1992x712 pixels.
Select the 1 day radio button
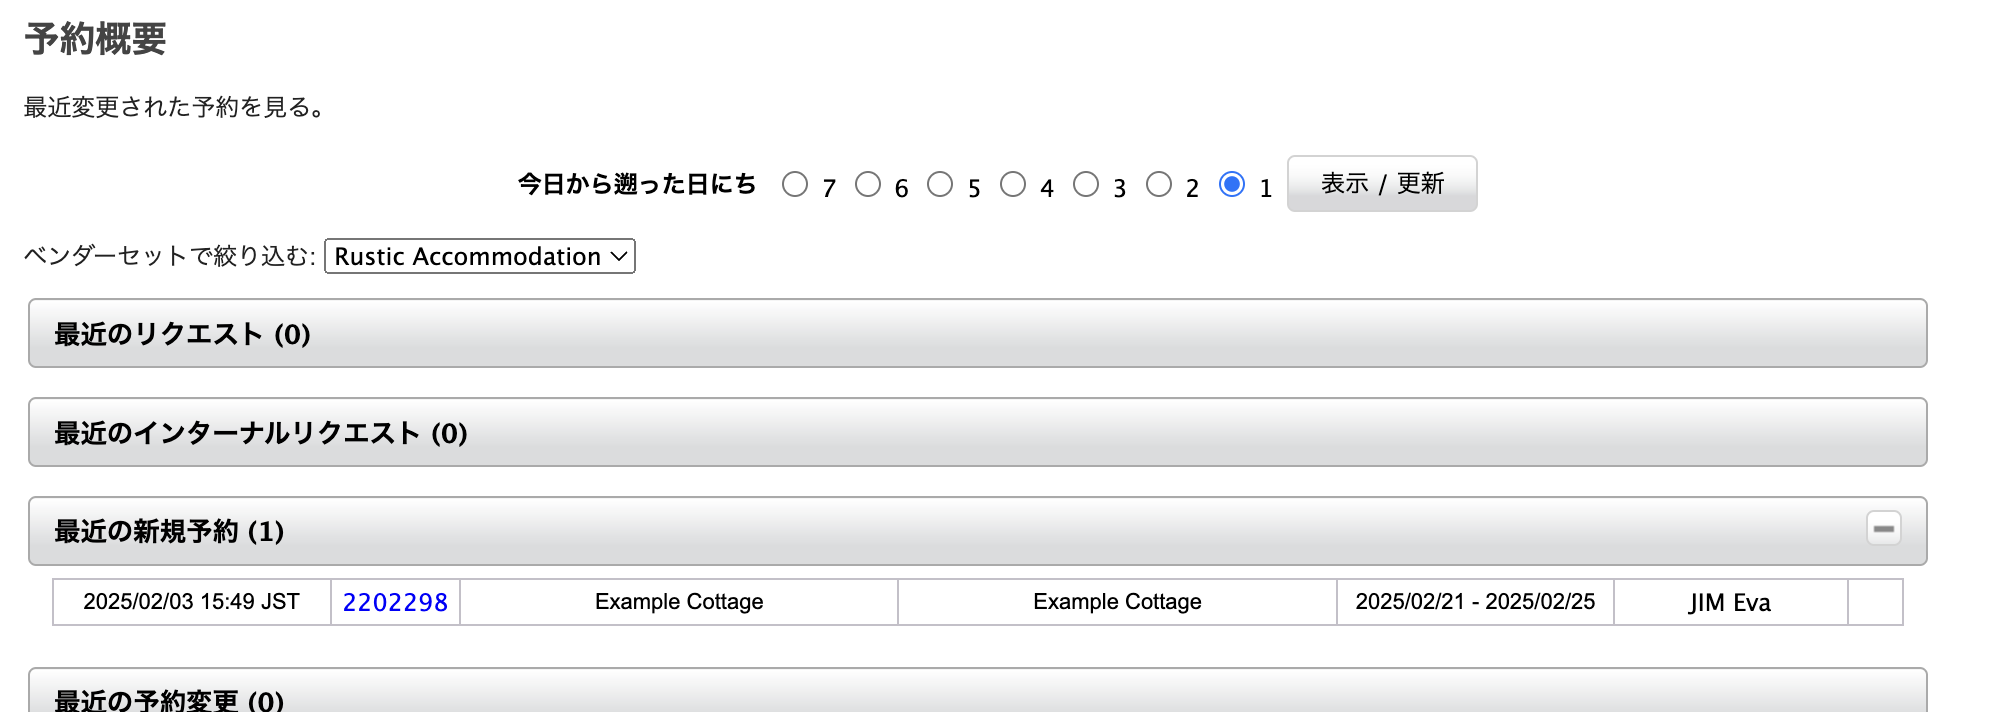pos(1232,185)
